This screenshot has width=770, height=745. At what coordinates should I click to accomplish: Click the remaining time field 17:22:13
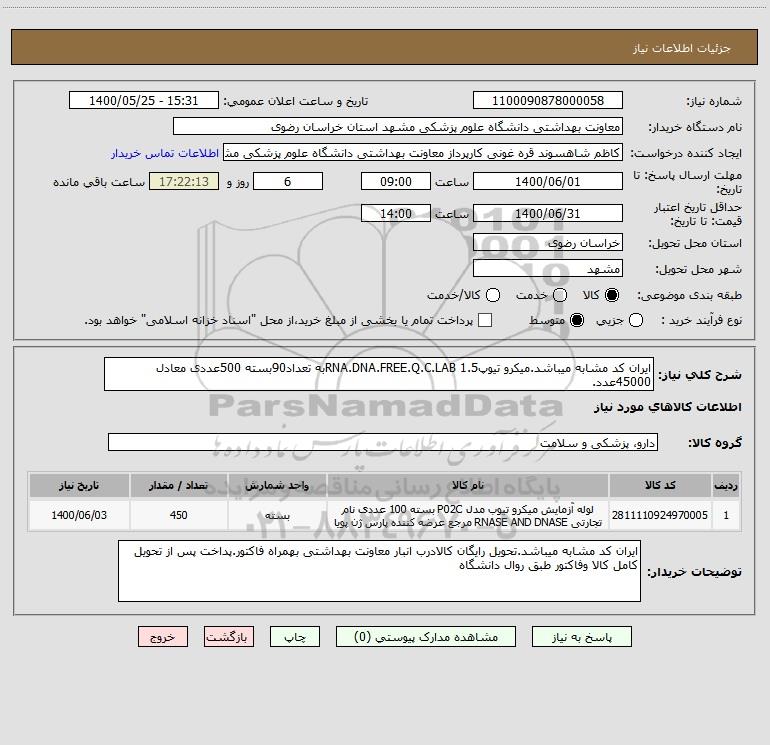click(x=184, y=182)
